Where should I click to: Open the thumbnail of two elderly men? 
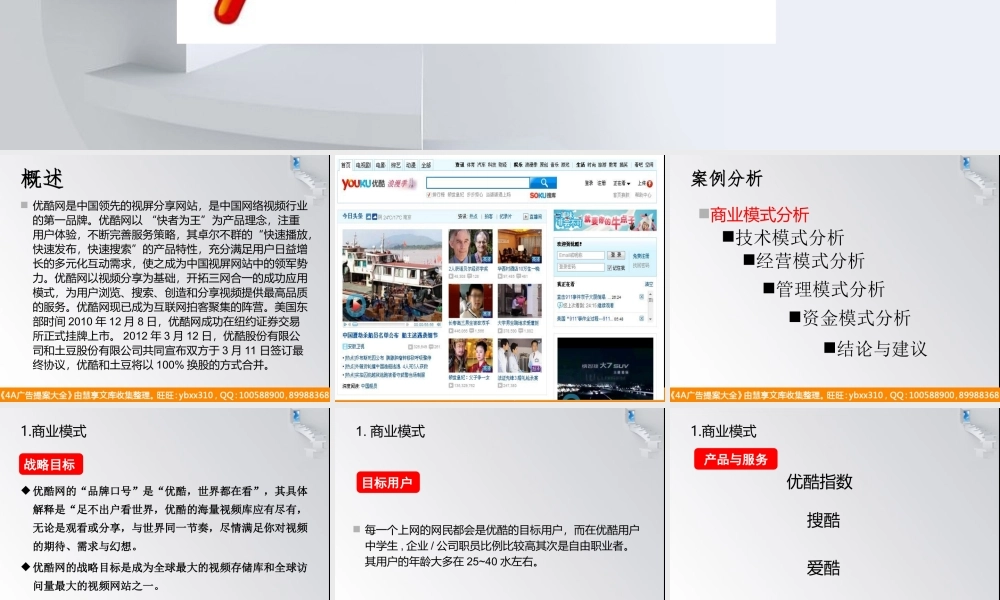[471, 245]
